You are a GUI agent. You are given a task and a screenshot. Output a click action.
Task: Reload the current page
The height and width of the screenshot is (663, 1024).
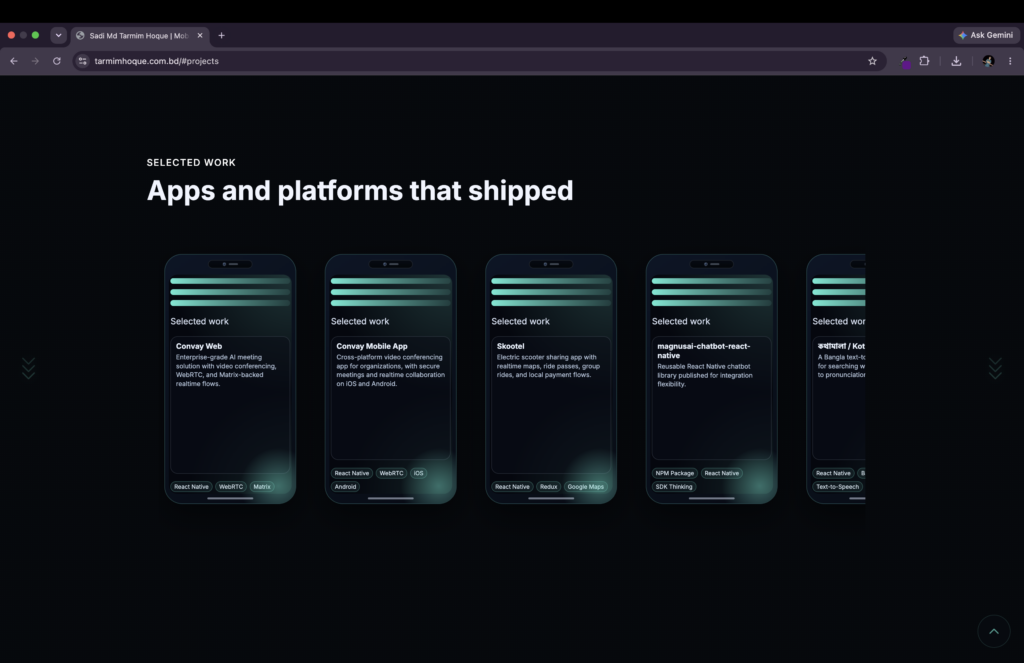coord(57,61)
